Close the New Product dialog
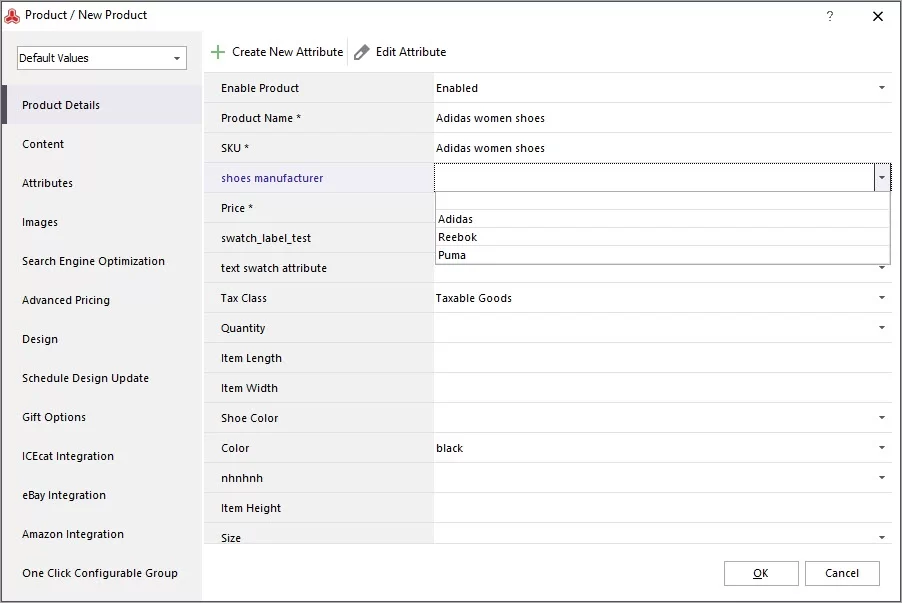This screenshot has height=603, width=902. click(877, 16)
